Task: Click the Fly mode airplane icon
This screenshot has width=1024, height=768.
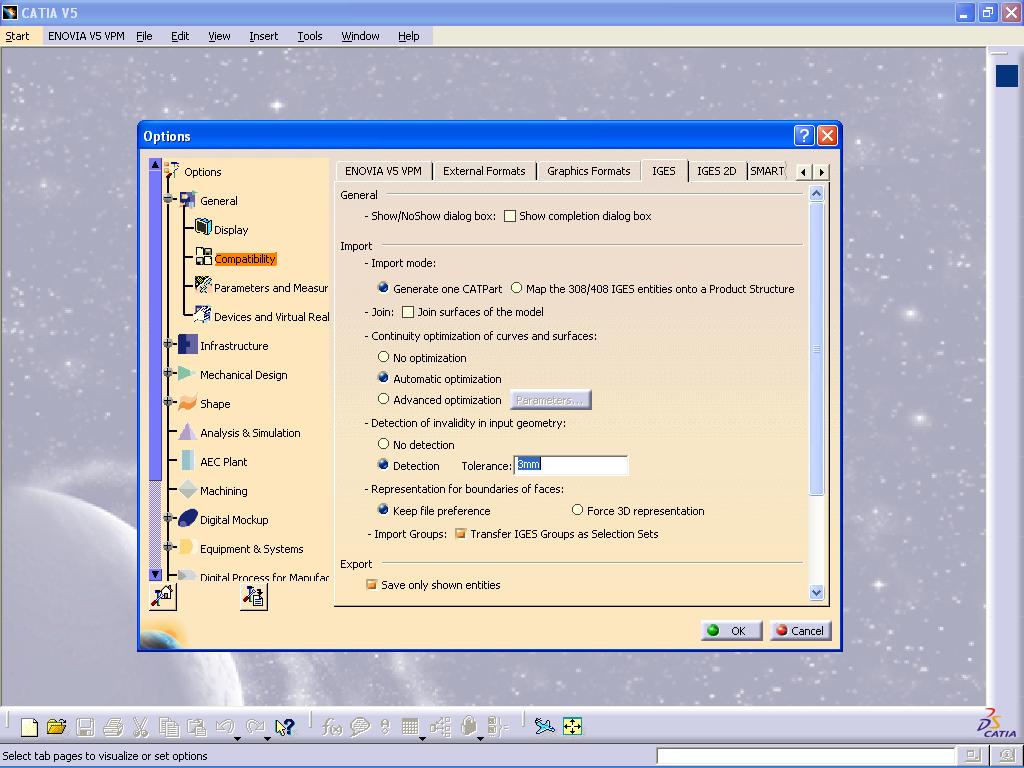Action: tap(544, 726)
